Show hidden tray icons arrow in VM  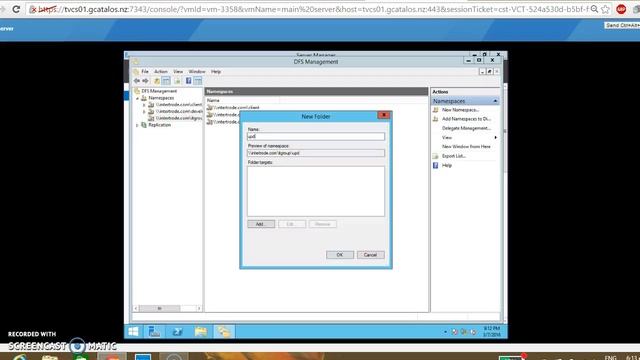click(445, 332)
